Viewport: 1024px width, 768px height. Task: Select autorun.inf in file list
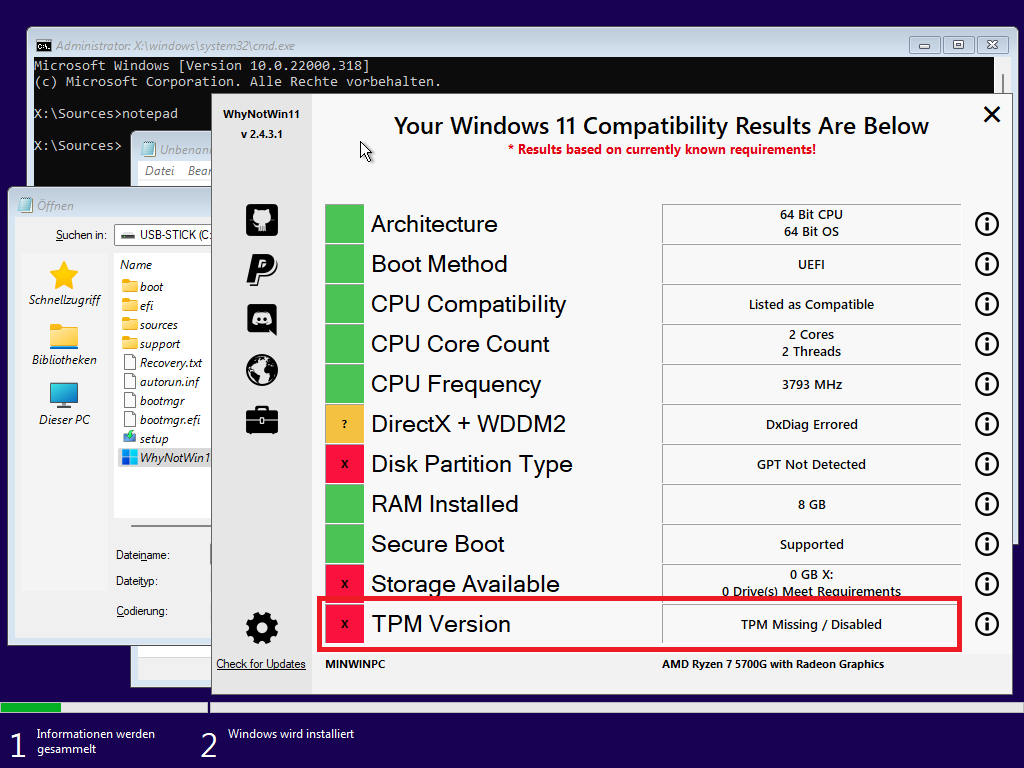(x=161, y=381)
